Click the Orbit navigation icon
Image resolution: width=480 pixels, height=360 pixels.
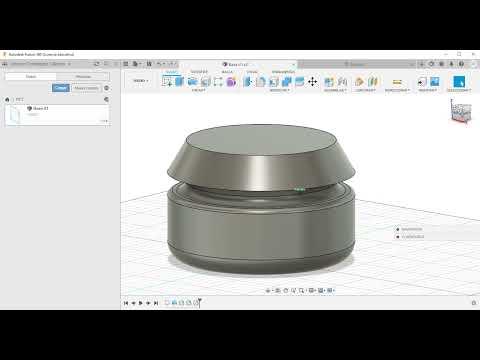pyautogui.click(x=268, y=291)
